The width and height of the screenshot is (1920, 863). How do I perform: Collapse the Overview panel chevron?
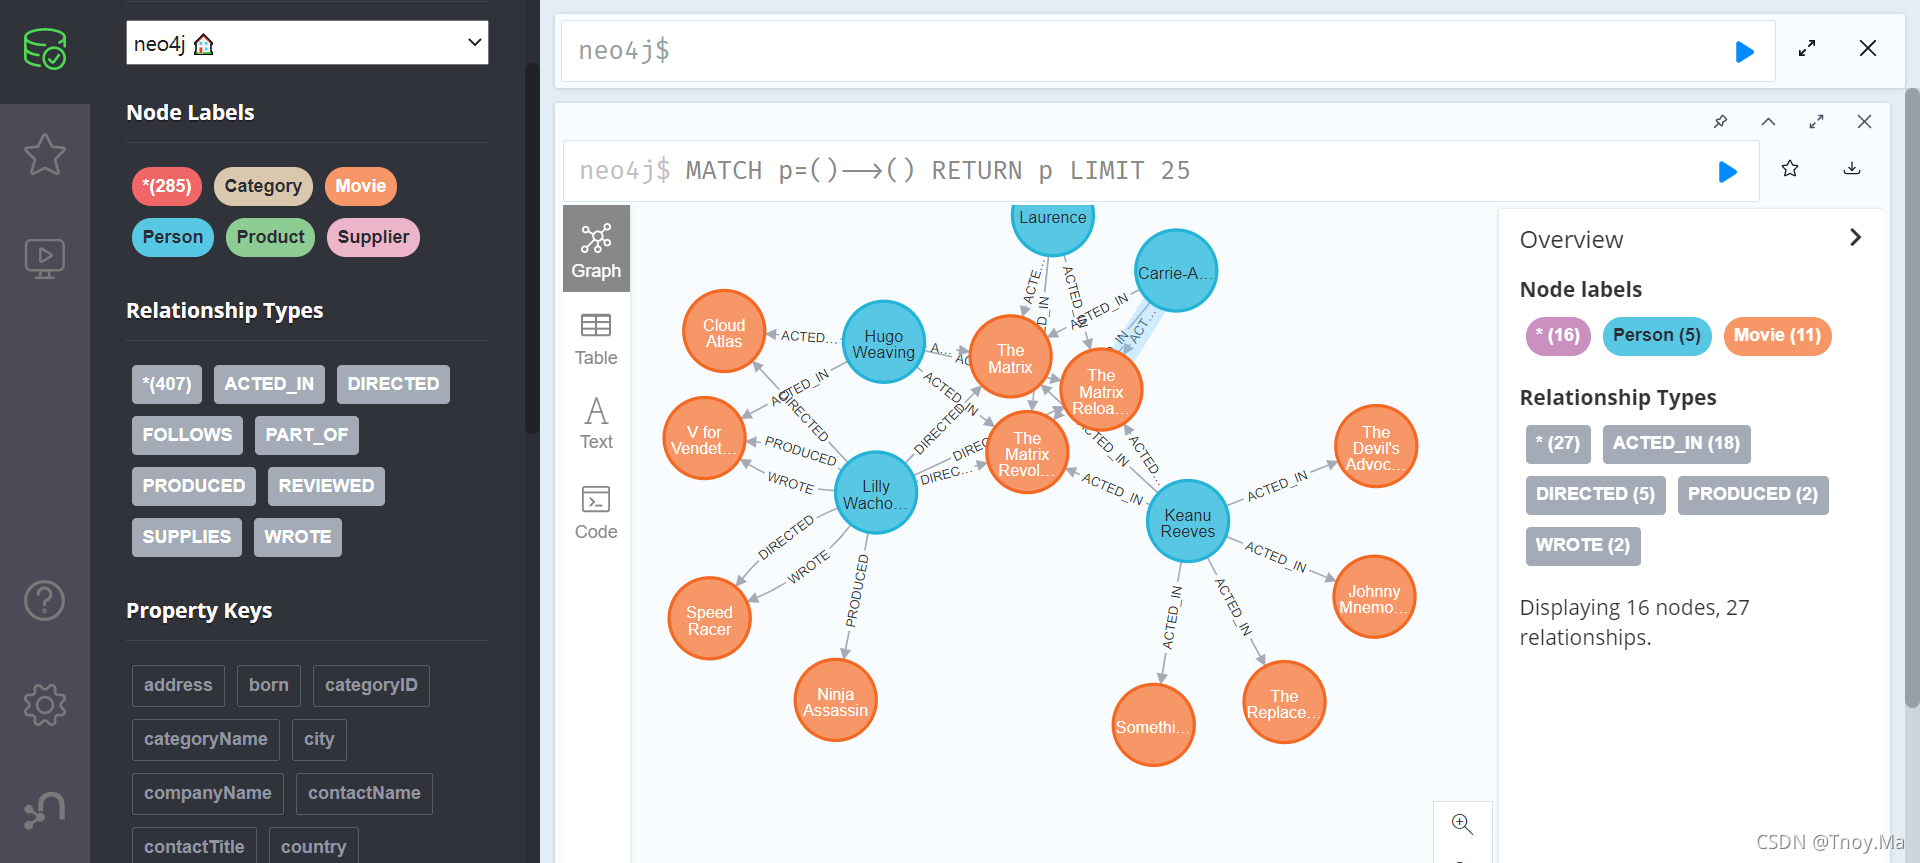click(x=1855, y=238)
